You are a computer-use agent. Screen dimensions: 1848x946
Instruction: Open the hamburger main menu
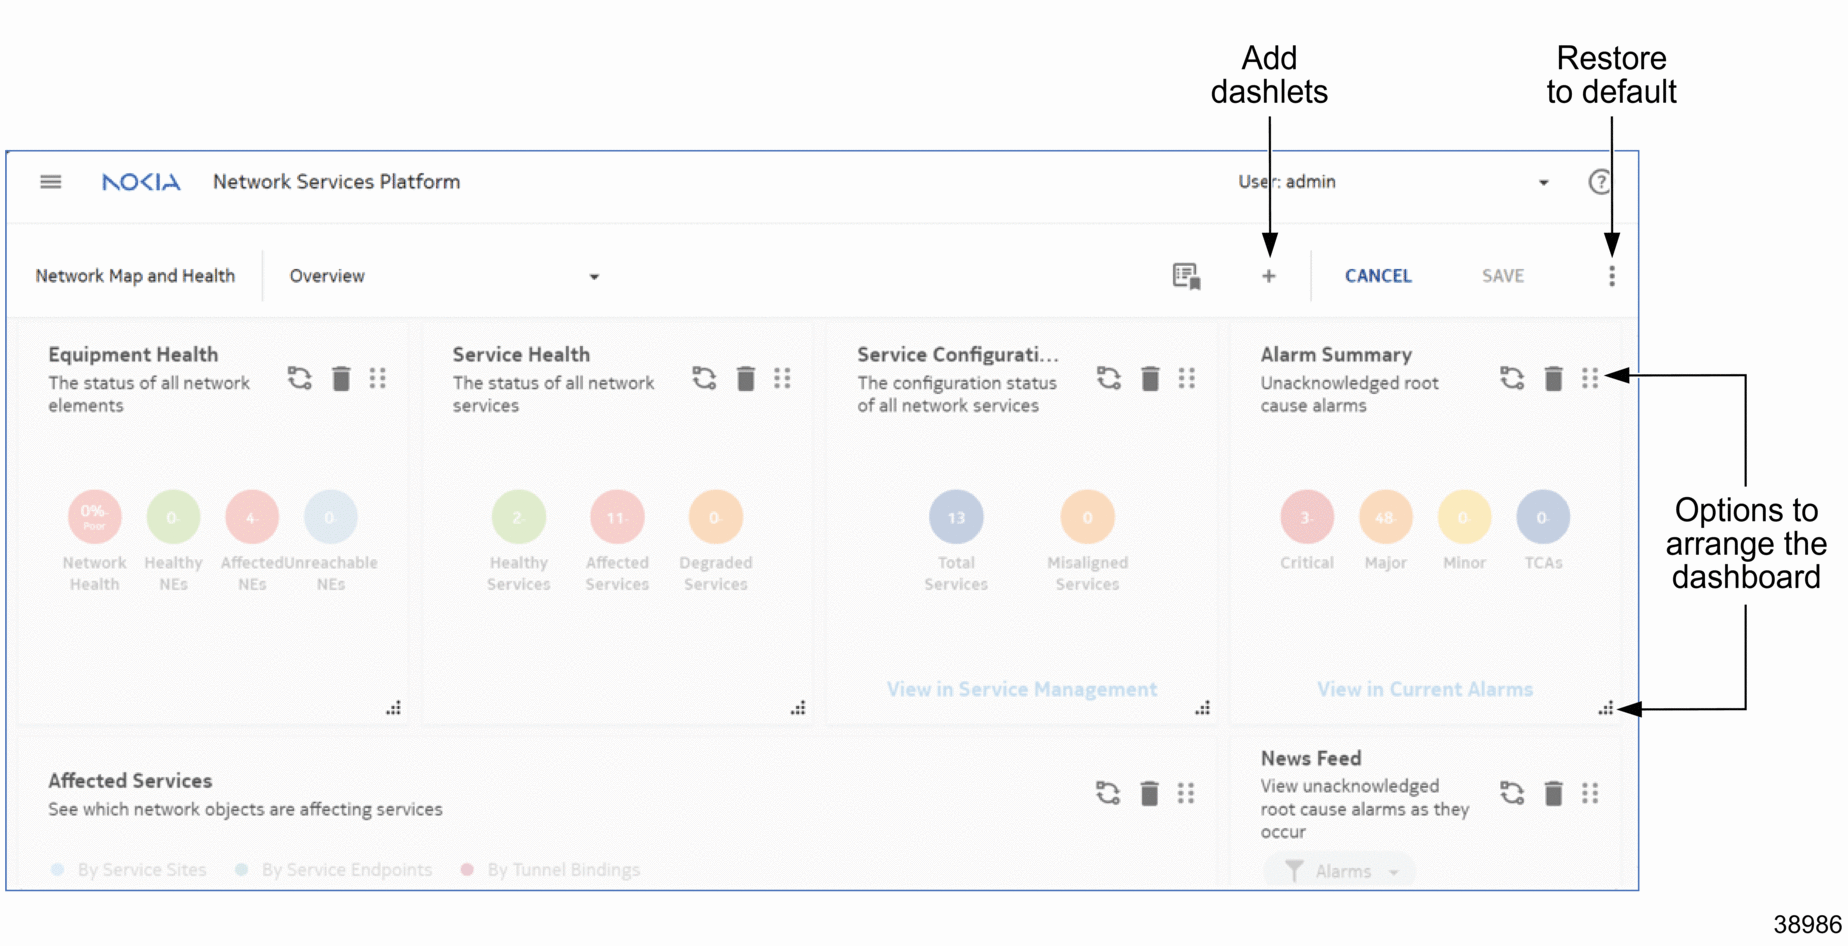(50, 182)
